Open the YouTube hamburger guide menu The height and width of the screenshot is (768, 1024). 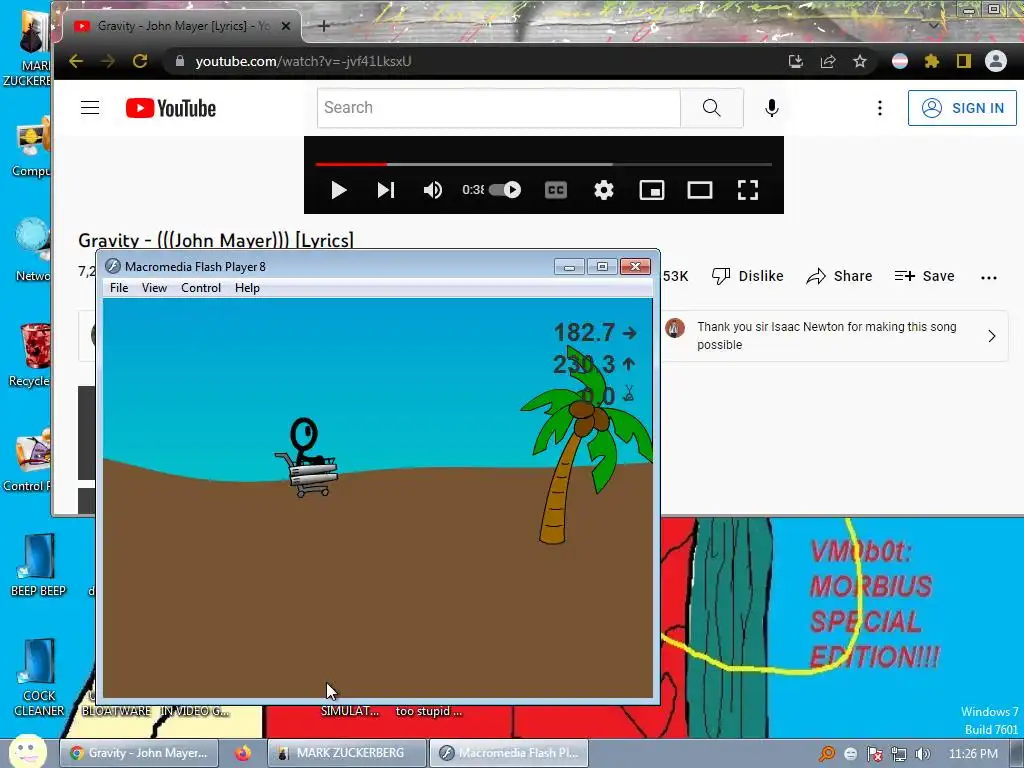pos(90,108)
